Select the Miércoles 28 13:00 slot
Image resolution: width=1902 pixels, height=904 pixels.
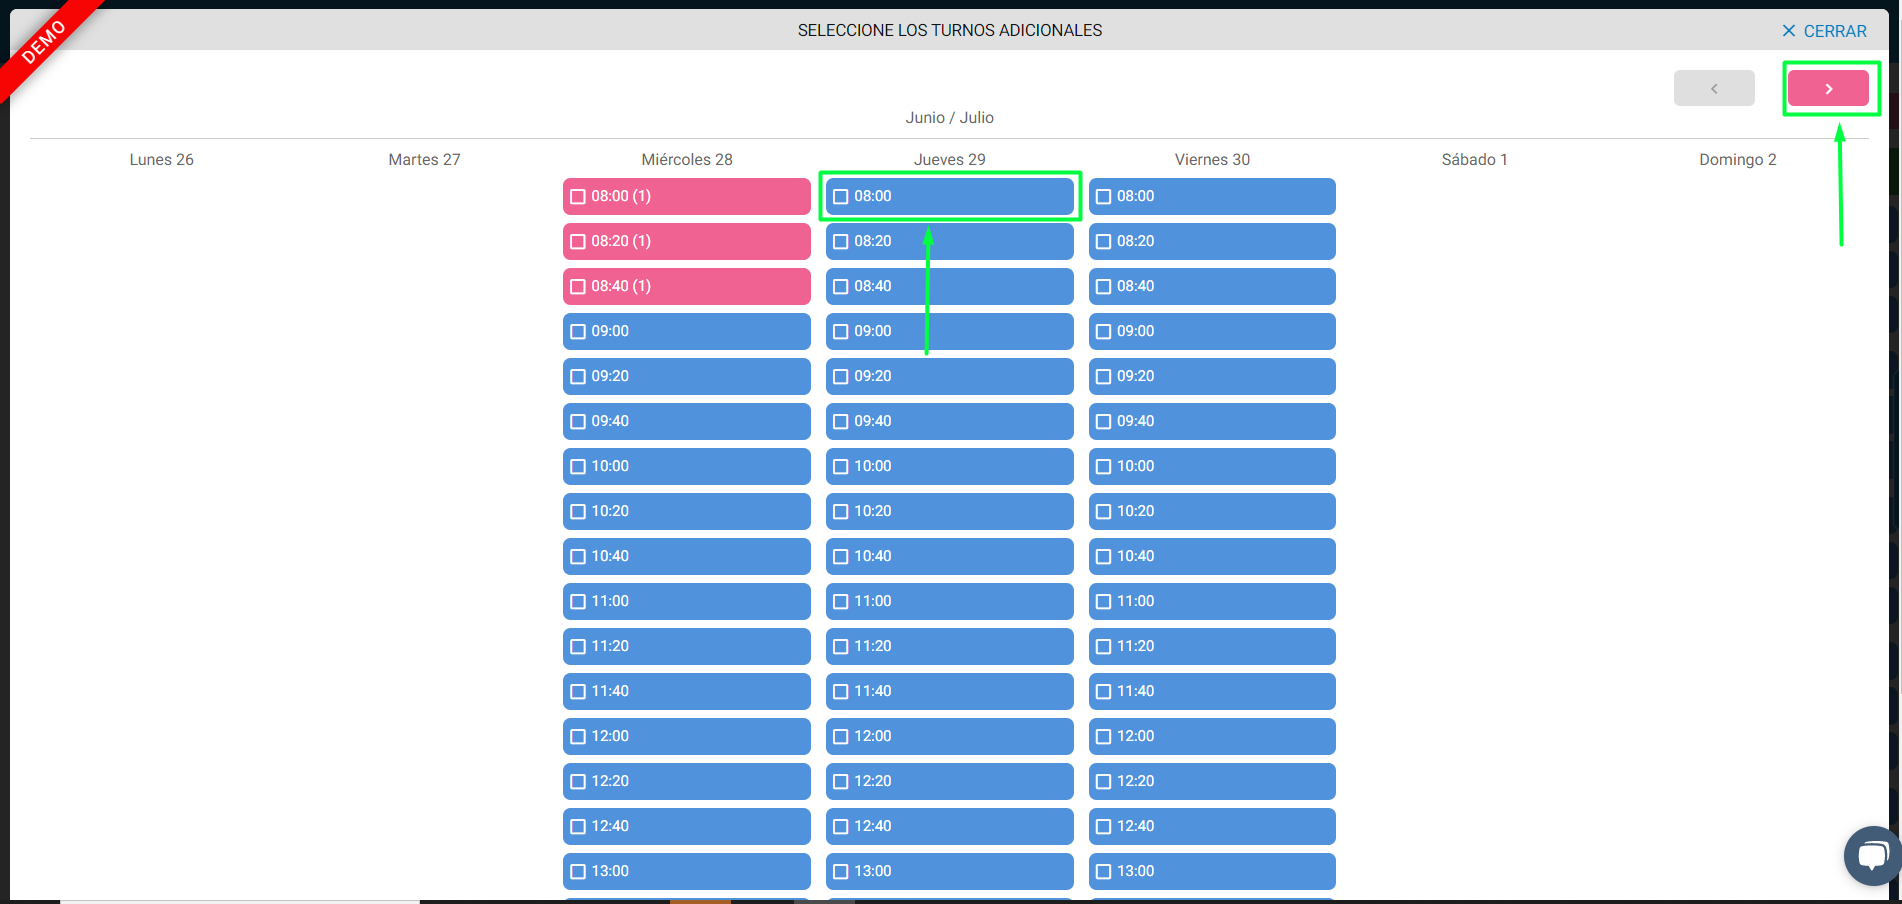686,871
